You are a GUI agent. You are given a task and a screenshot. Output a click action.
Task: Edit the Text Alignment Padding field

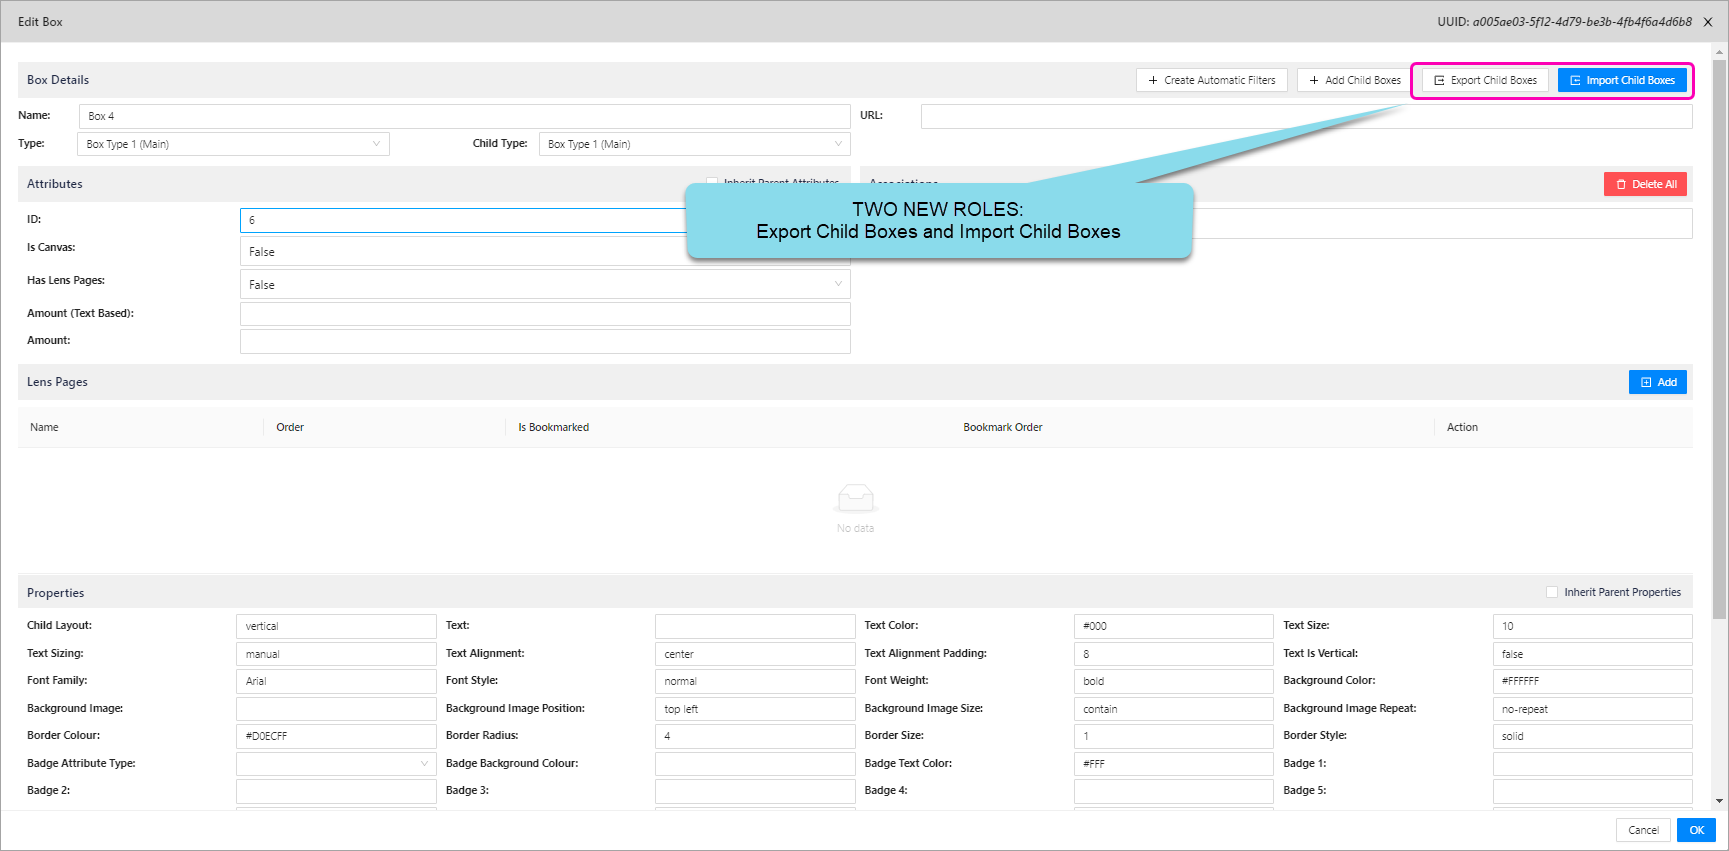coord(1174,654)
